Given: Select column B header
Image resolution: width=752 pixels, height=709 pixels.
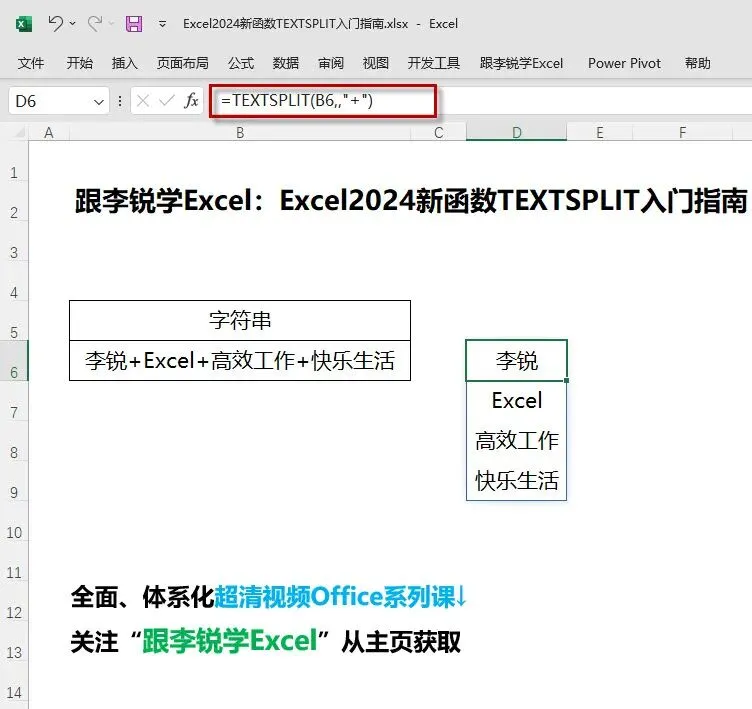Looking at the screenshot, I should pyautogui.click(x=240, y=132).
